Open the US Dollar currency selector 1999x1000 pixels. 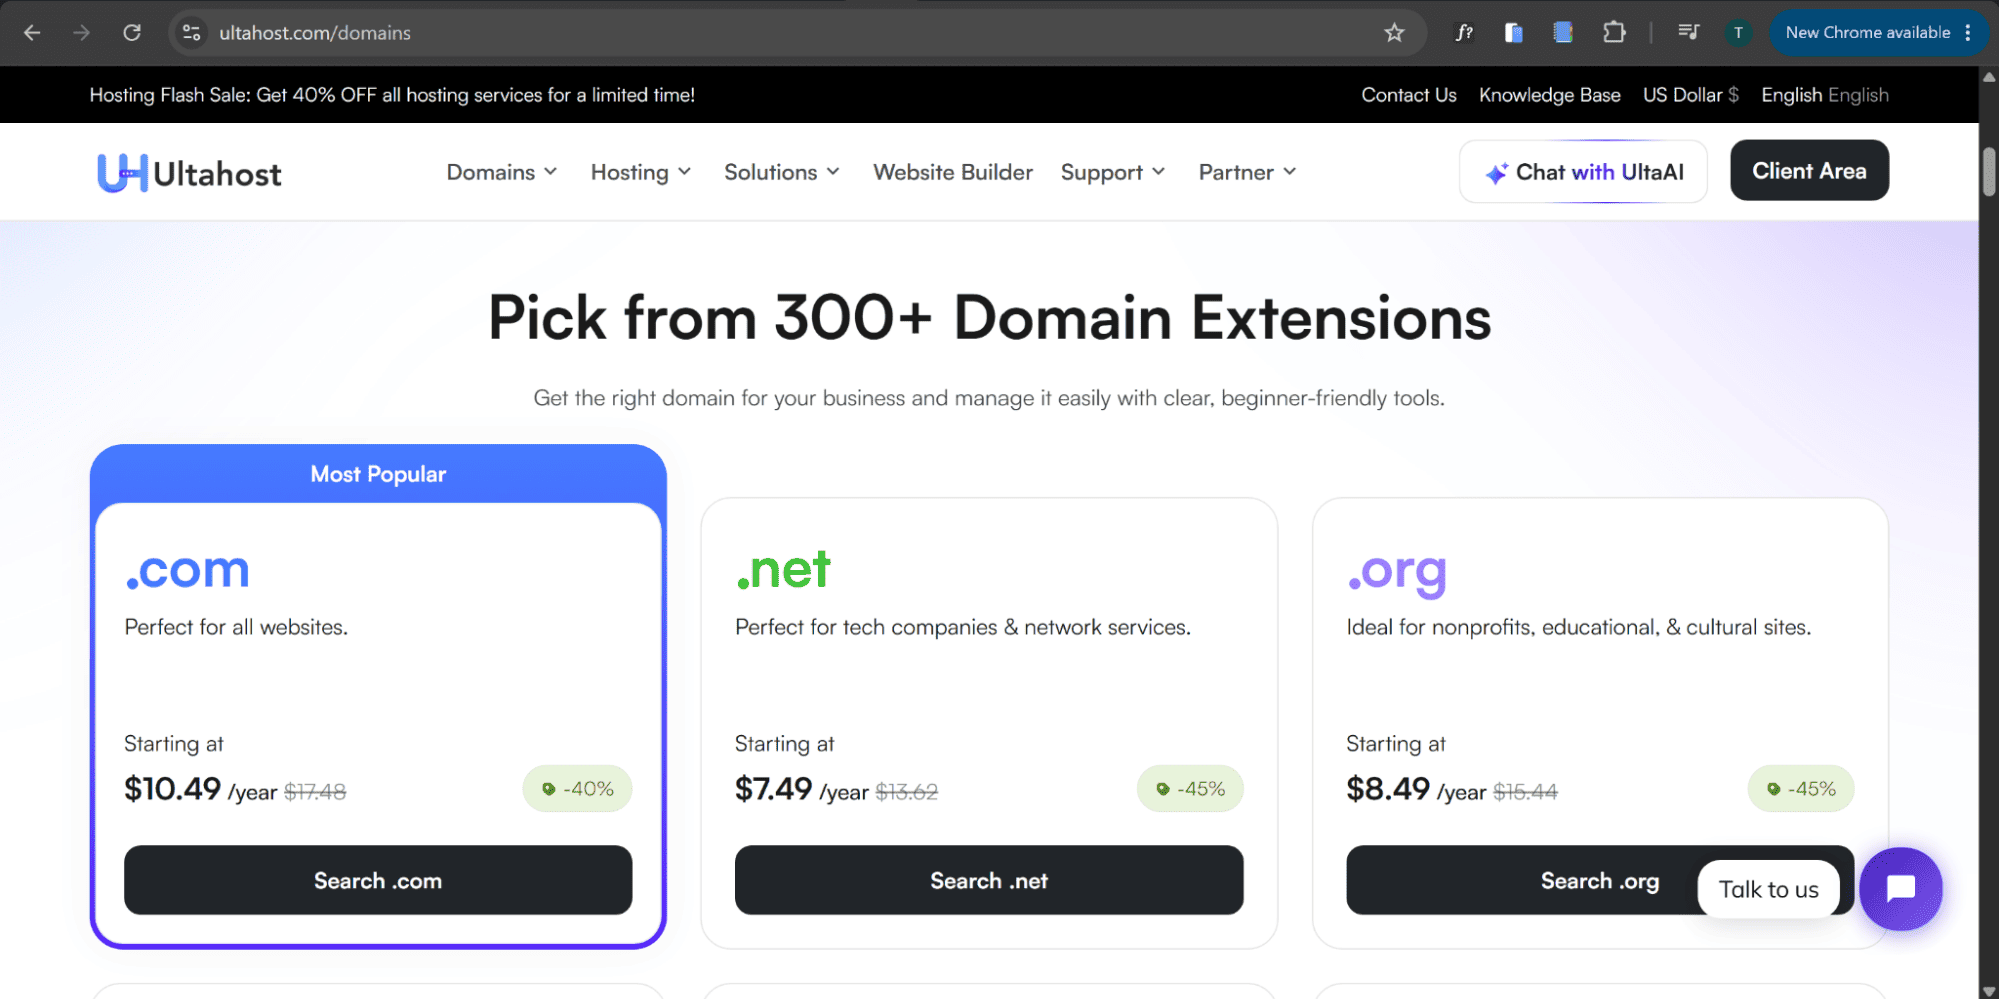coord(1690,95)
